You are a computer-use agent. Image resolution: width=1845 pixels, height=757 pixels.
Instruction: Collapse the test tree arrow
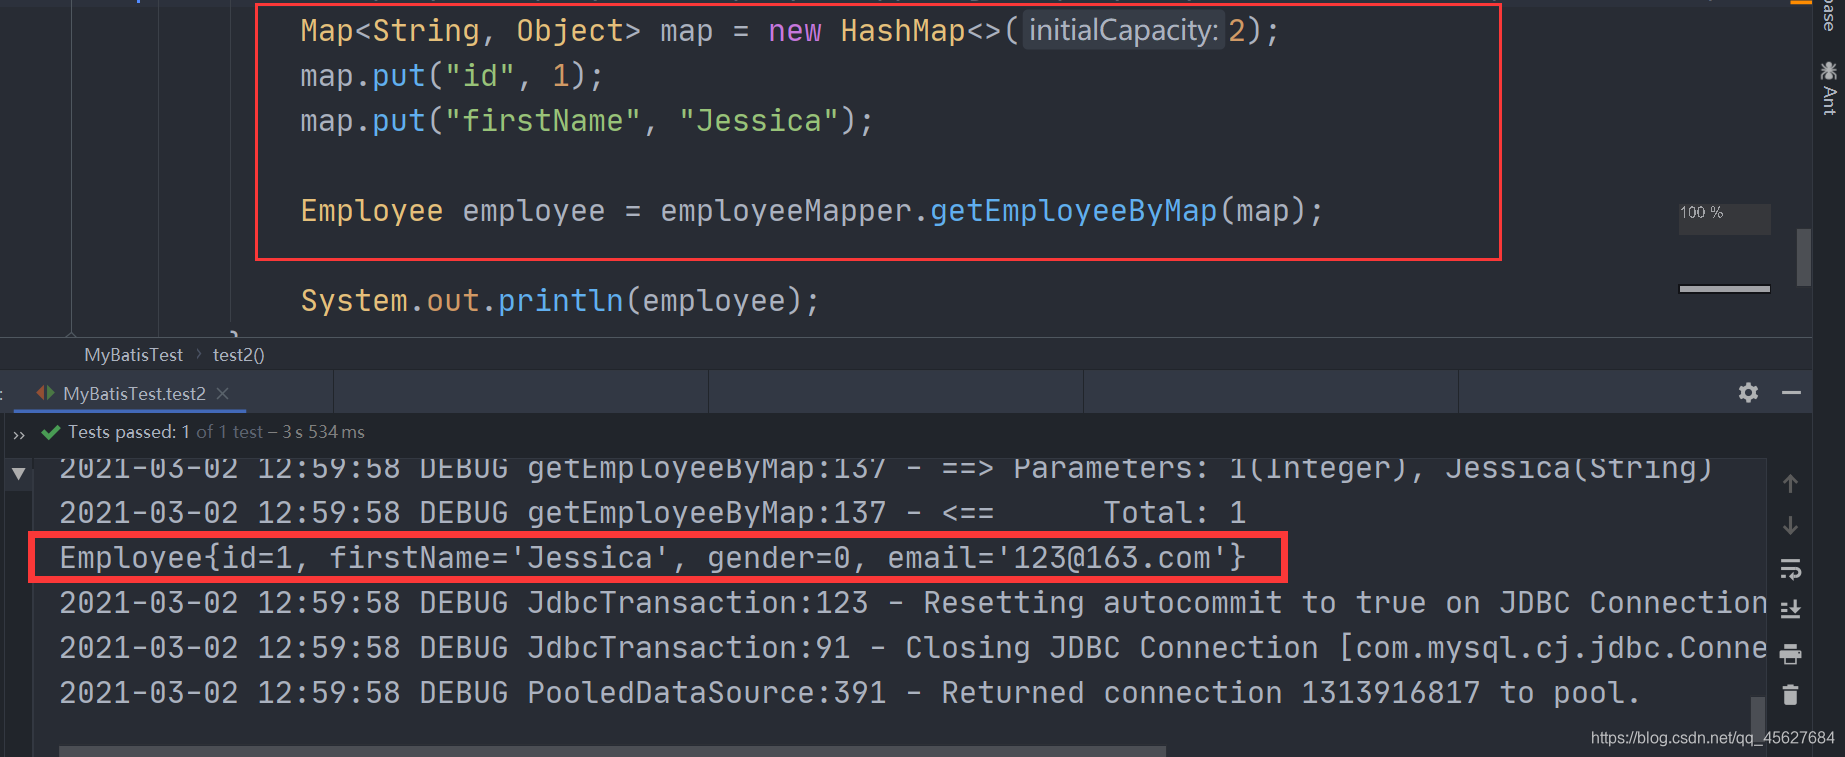(19, 473)
